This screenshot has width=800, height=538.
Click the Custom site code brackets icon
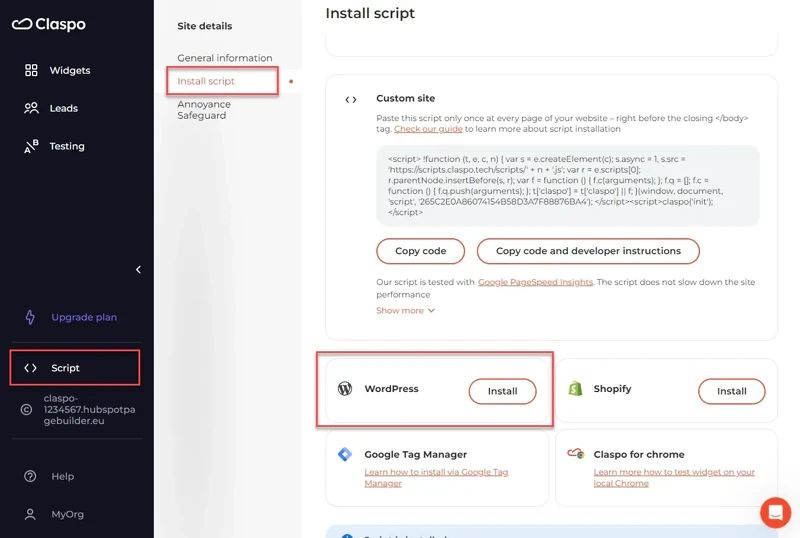351,100
